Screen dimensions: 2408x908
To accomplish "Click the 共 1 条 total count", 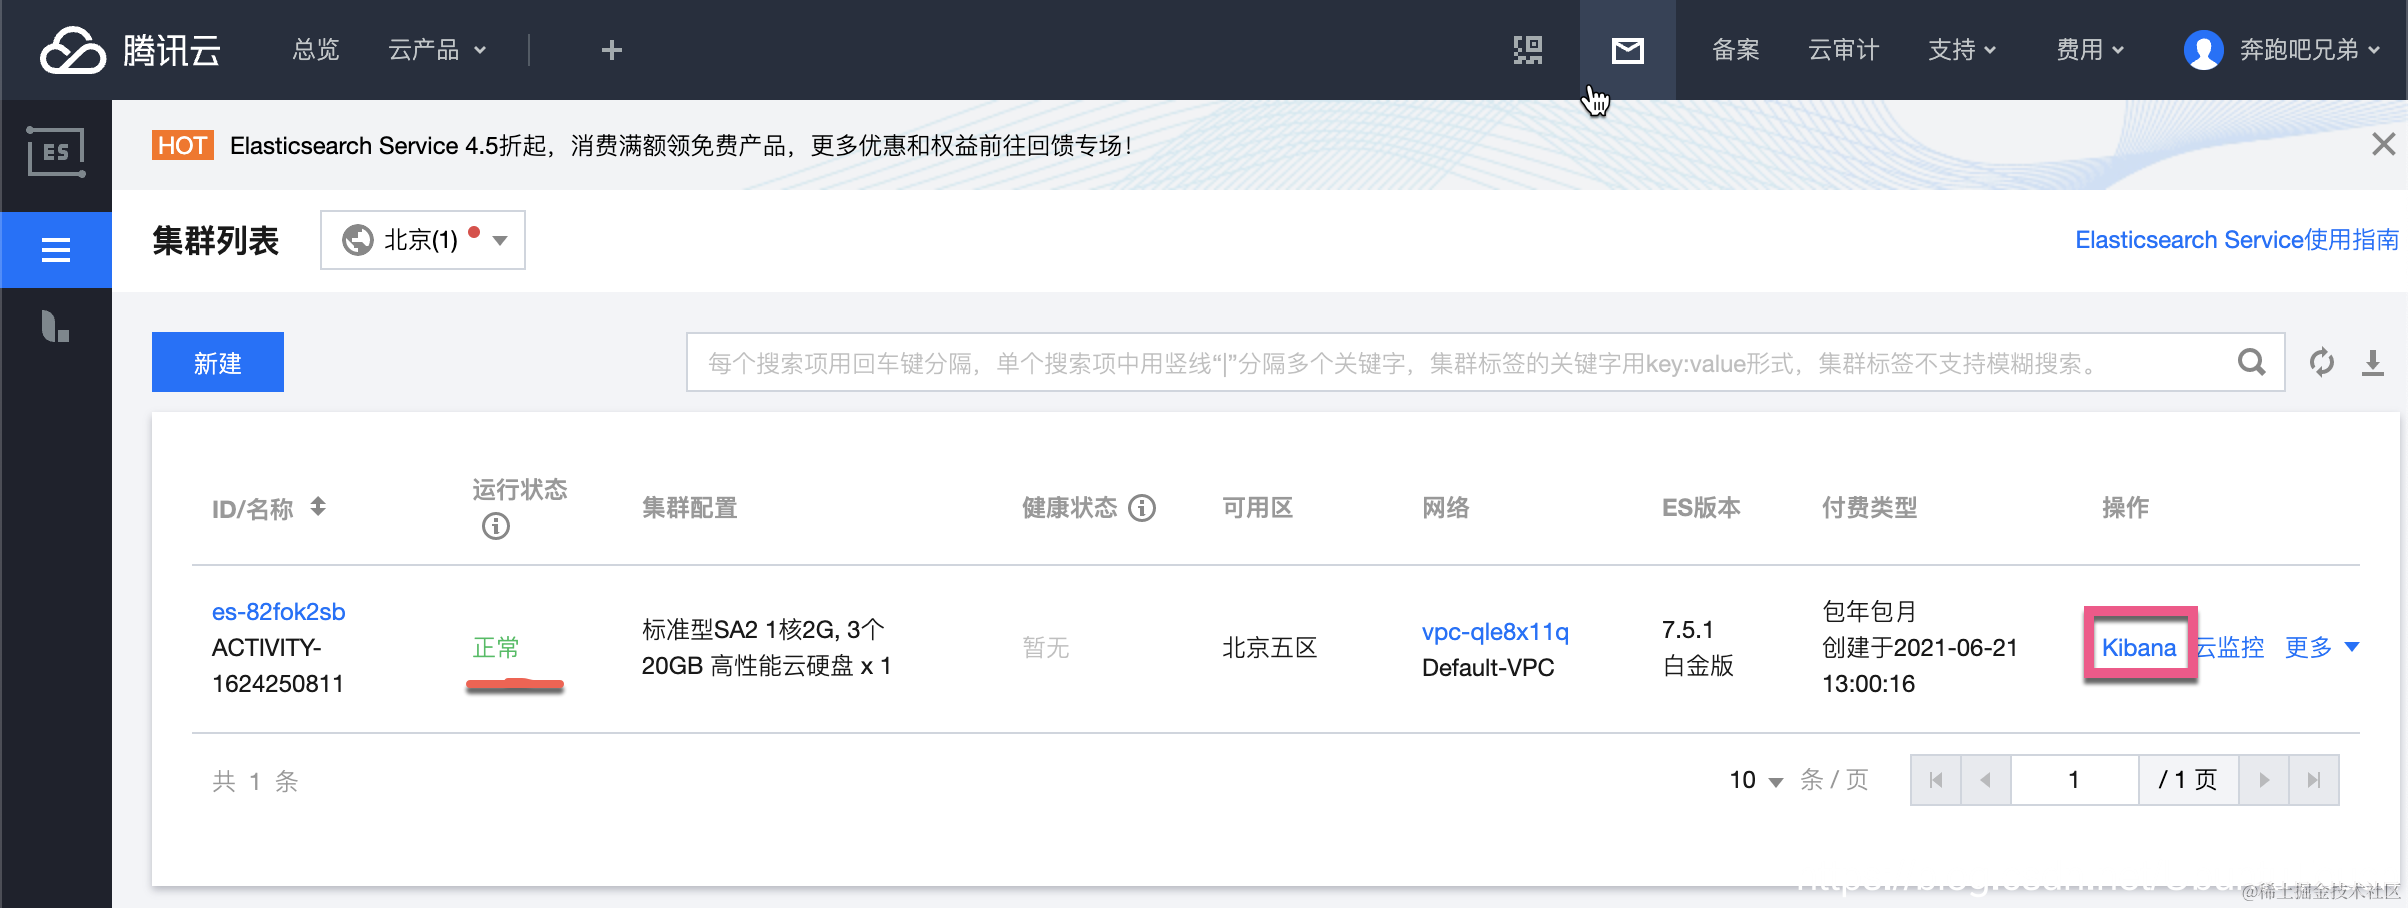I will (255, 781).
